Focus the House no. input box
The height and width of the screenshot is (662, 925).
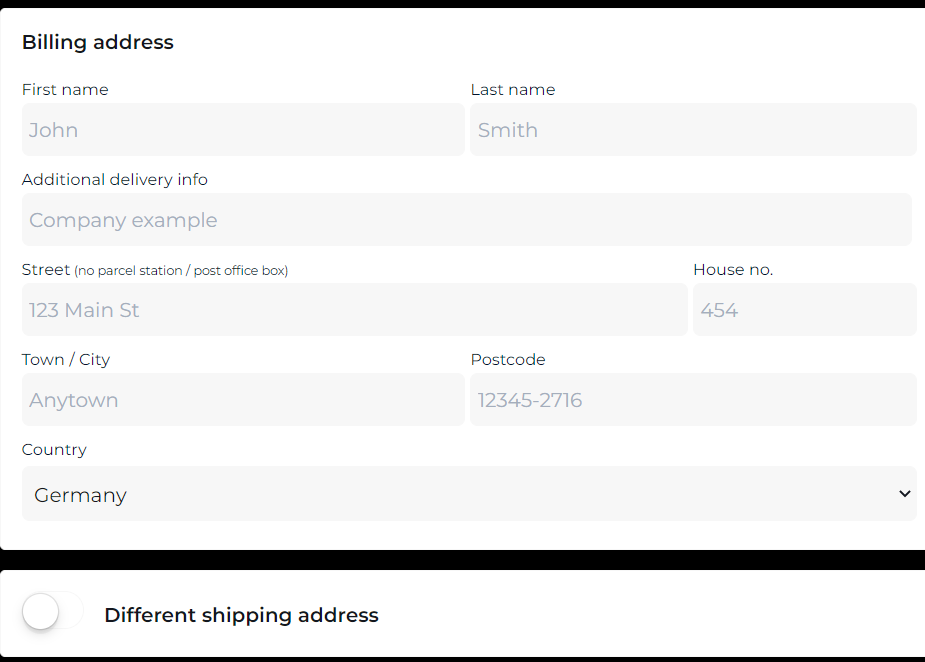[804, 310]
